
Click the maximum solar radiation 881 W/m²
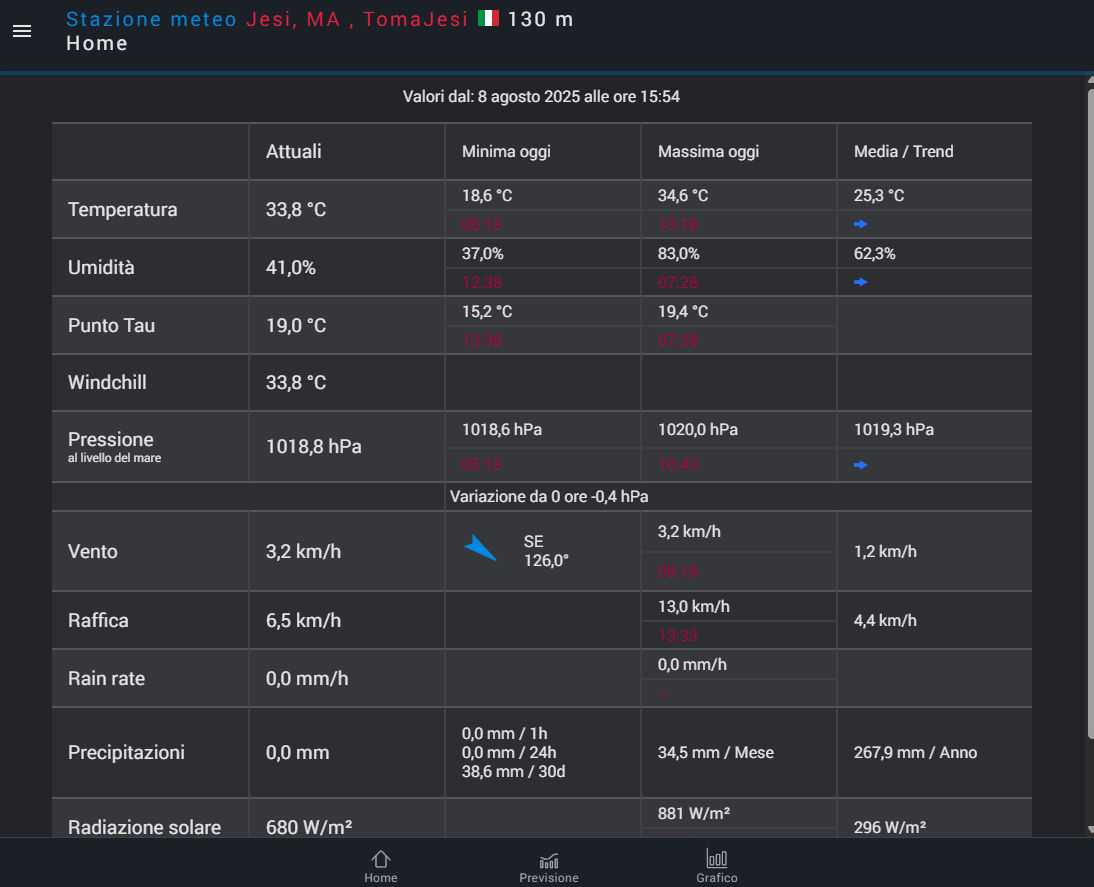(694, 813)
